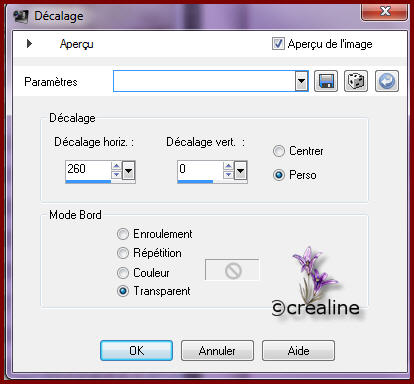Image resolution: width=414 pixels, height=384 pixels.
Task: Click the OK button
Action: pos(136,351)
